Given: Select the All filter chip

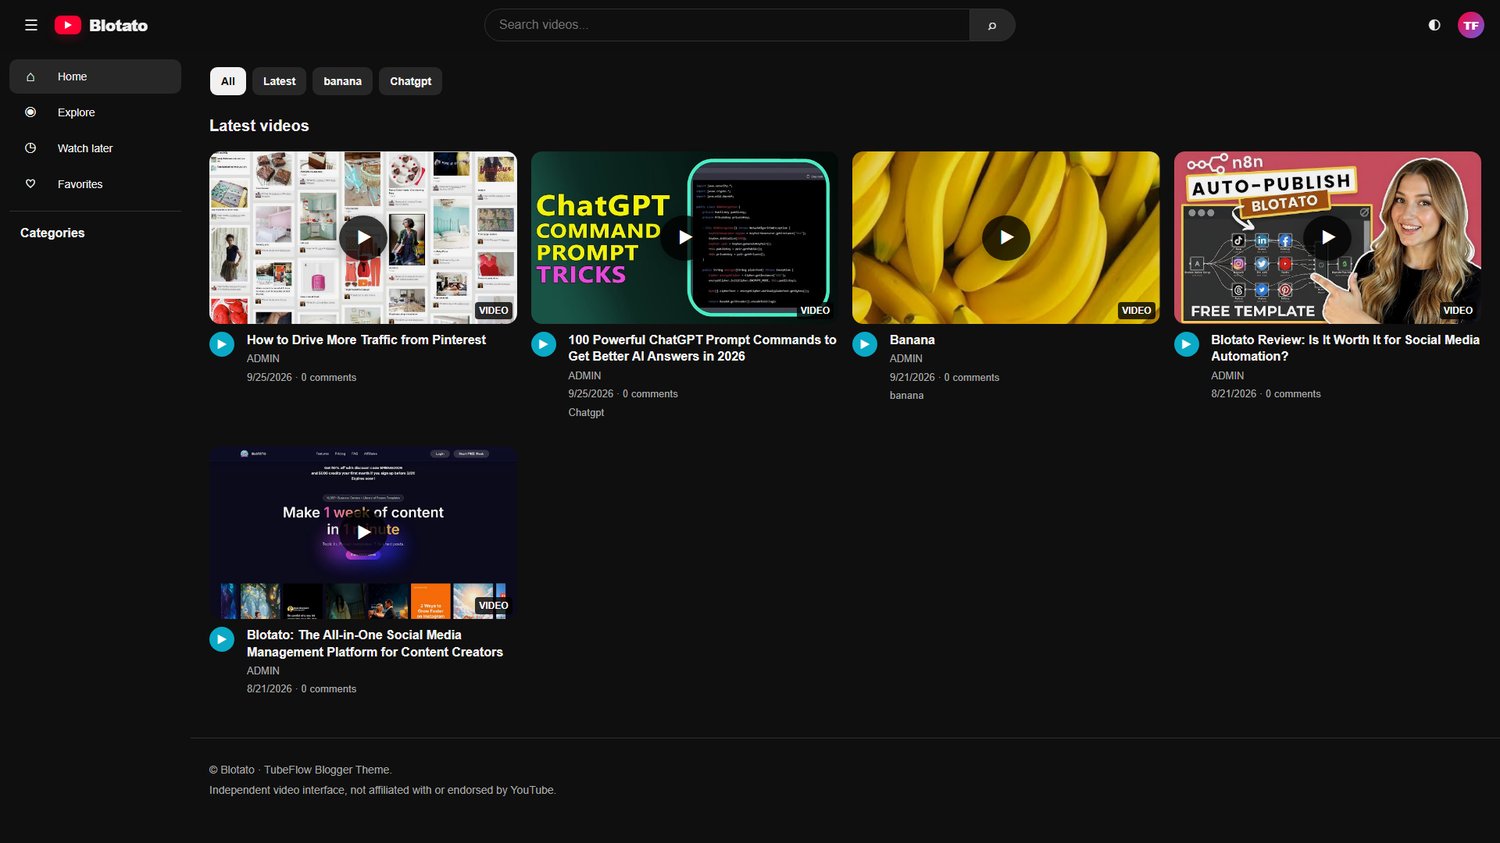Looking at the screenshot, I should tap(228, 81).
